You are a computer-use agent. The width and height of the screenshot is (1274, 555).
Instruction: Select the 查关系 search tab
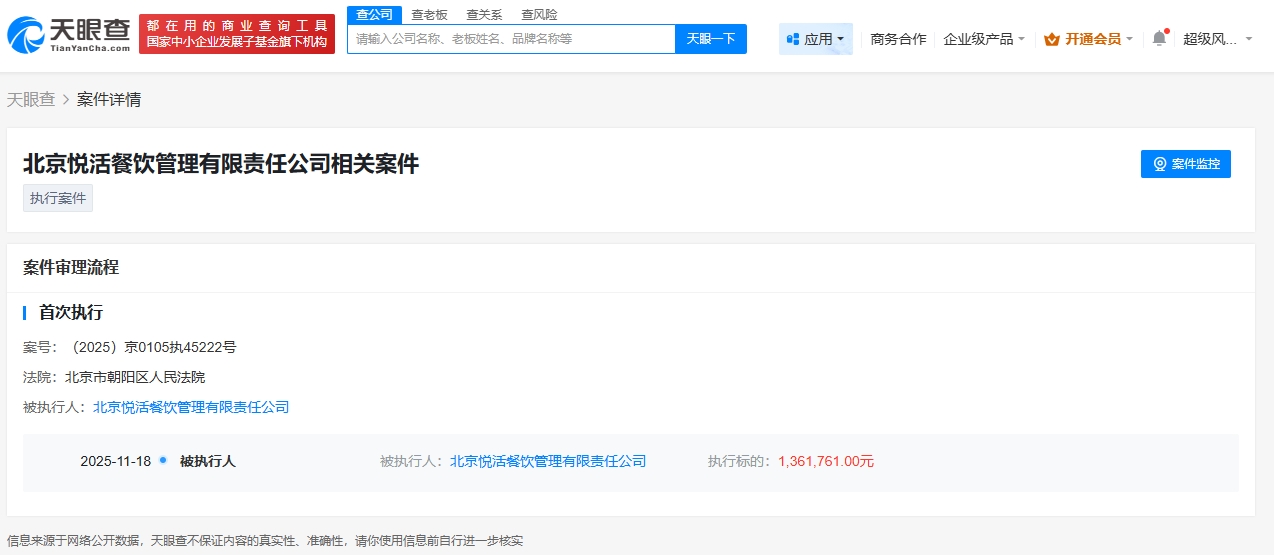point(484,15)
